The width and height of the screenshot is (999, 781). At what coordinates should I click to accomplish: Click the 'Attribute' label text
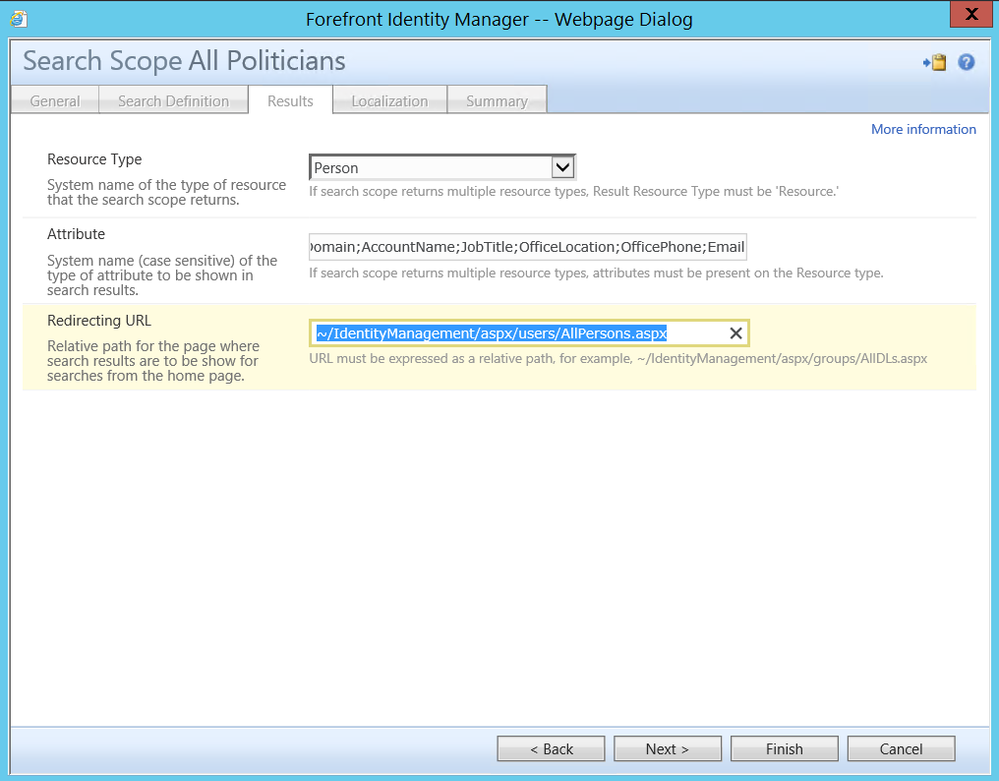(76, 234)
